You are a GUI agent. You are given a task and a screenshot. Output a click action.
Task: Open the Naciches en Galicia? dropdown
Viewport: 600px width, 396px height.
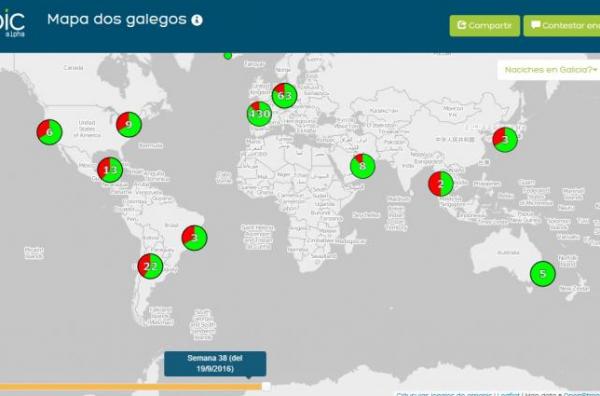[549, 70]
